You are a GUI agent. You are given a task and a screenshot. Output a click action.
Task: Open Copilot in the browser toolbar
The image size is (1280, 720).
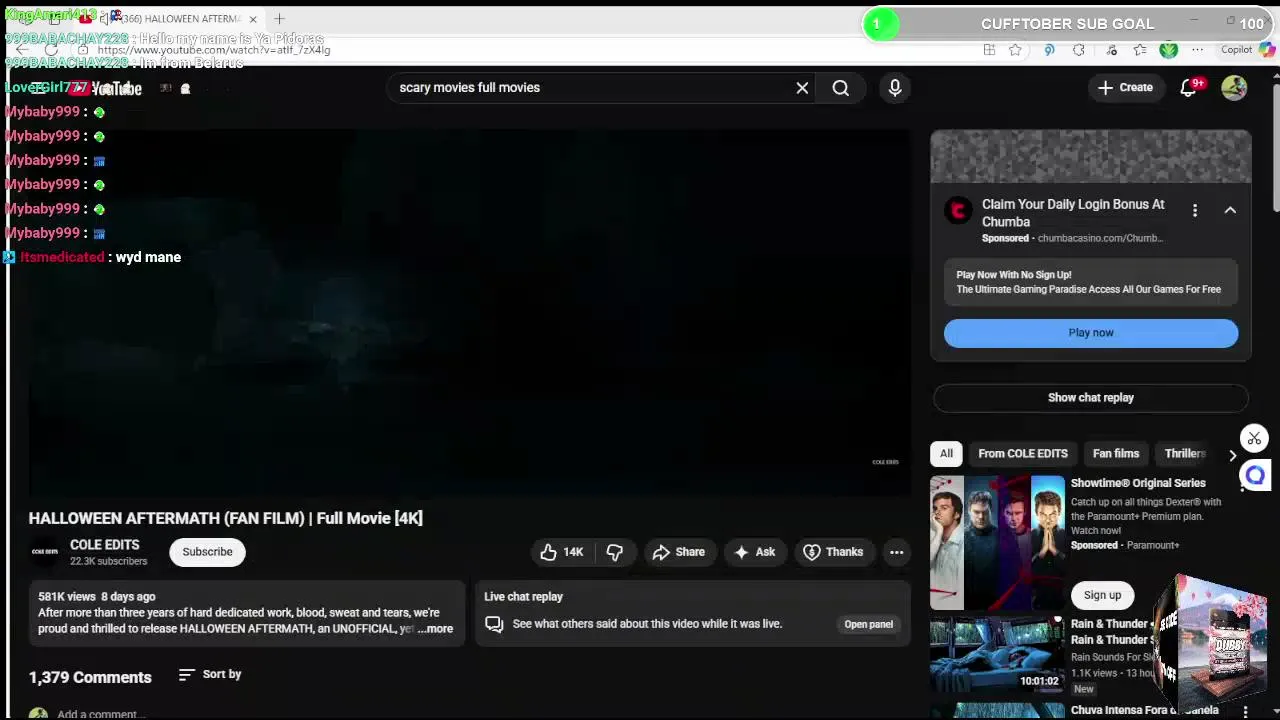pyautogui.click(x=1247, y=50)
